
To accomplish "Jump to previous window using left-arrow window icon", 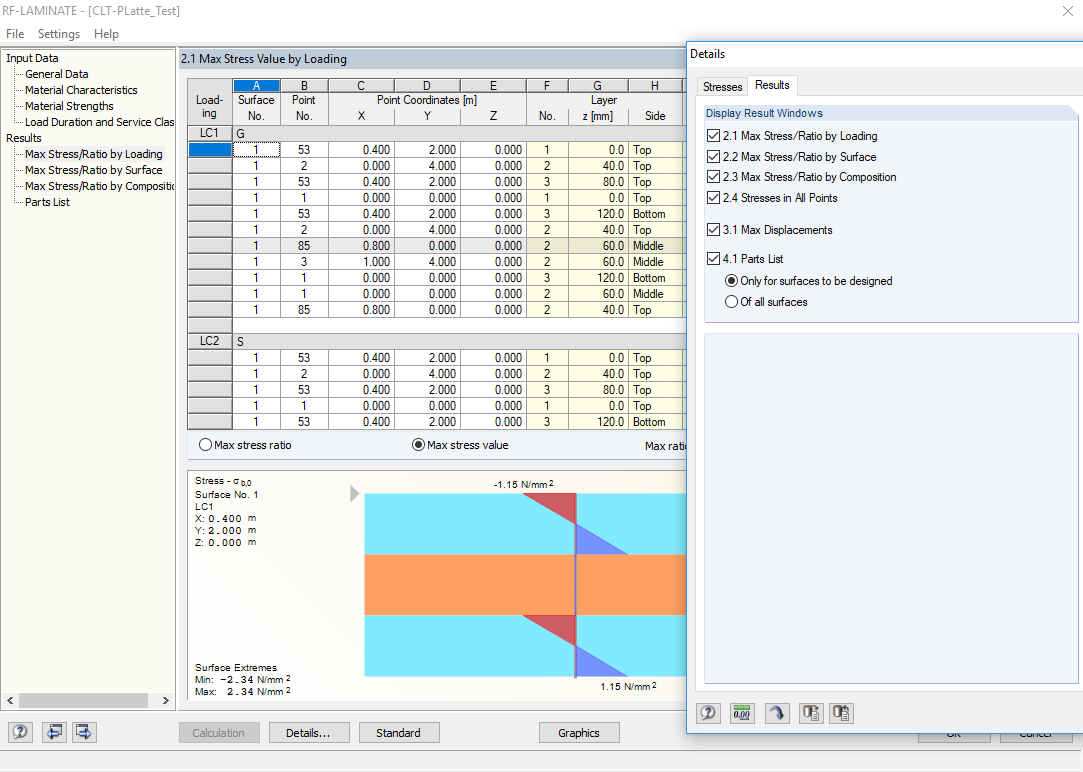I will tap(54, 732).
